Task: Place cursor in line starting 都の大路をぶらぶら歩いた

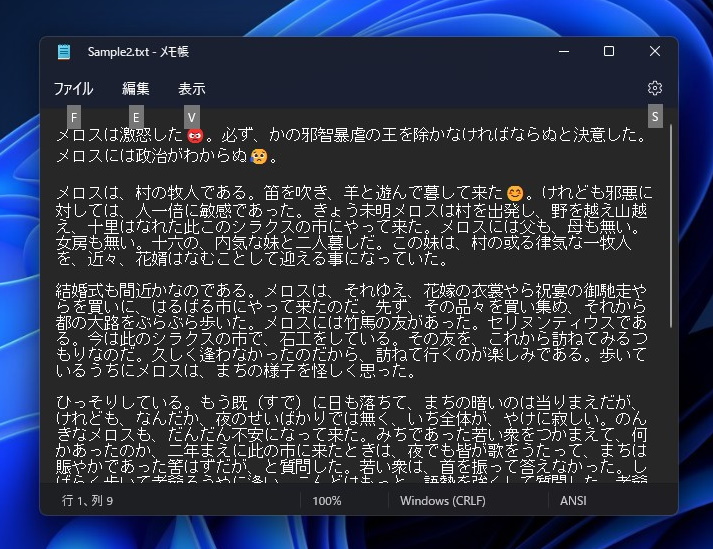Action: coord(351,322)
